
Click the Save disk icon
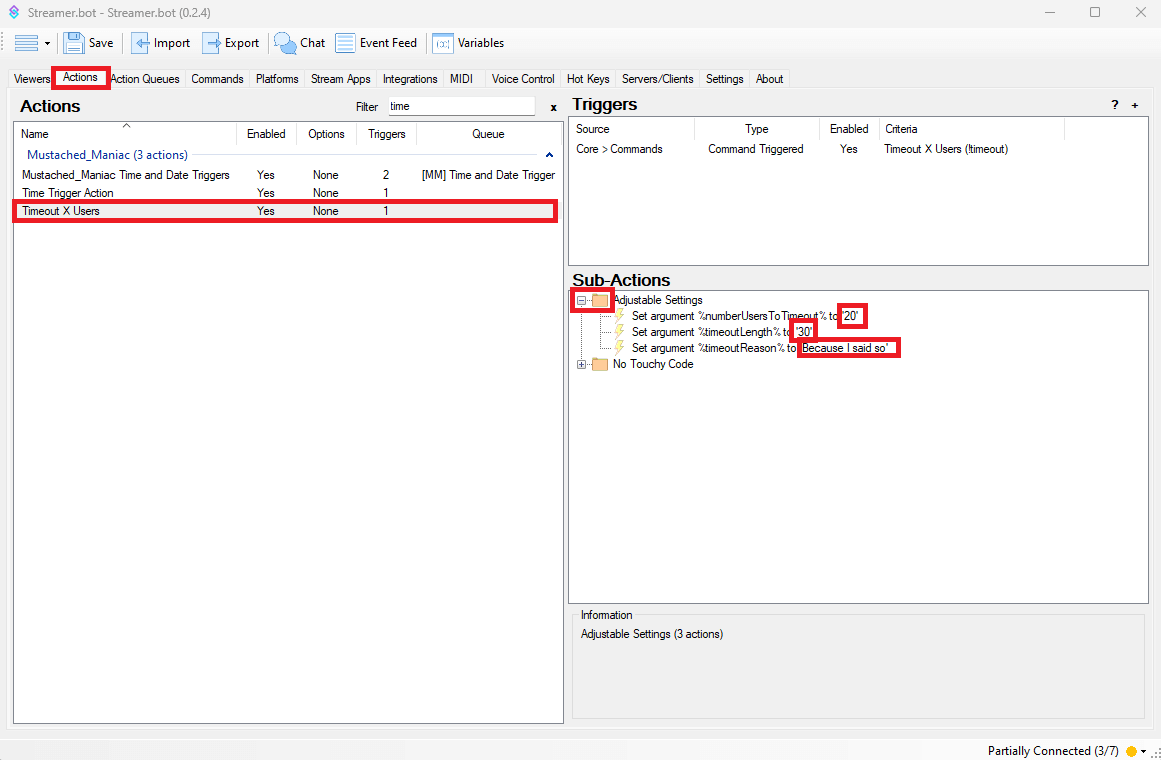(75, 43)
